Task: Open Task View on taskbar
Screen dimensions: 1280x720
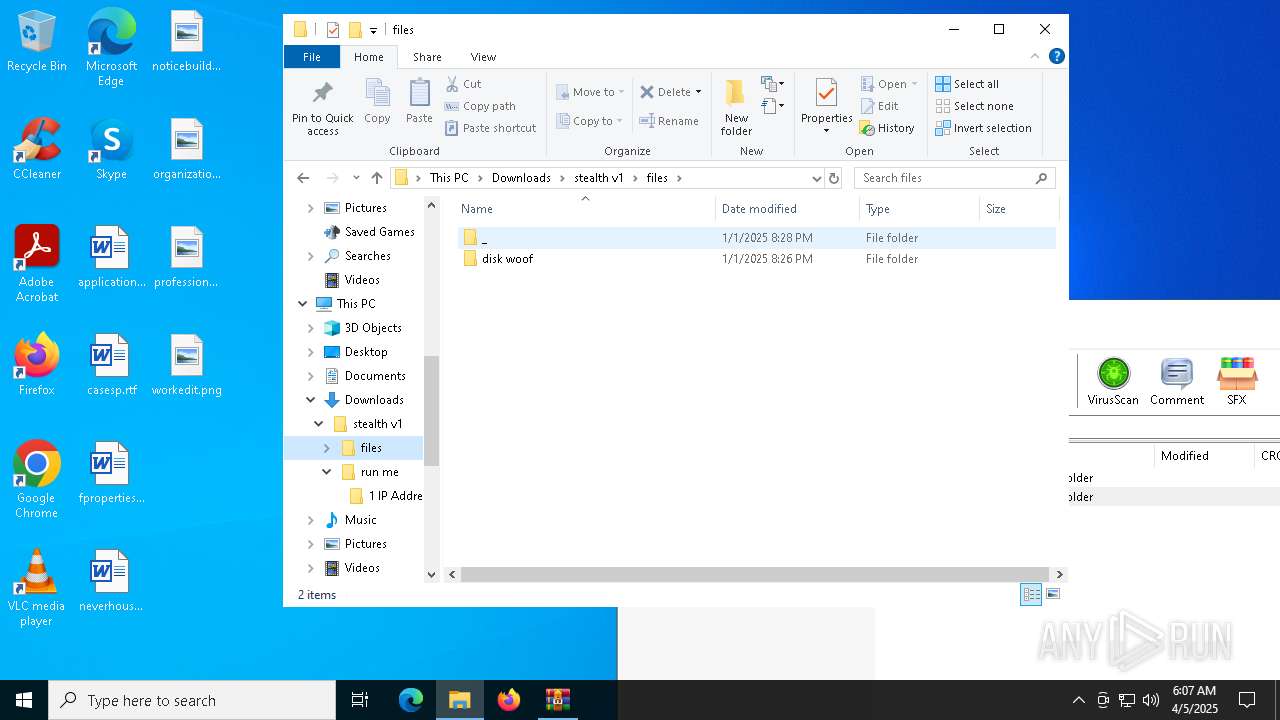Action: [360, 699]
